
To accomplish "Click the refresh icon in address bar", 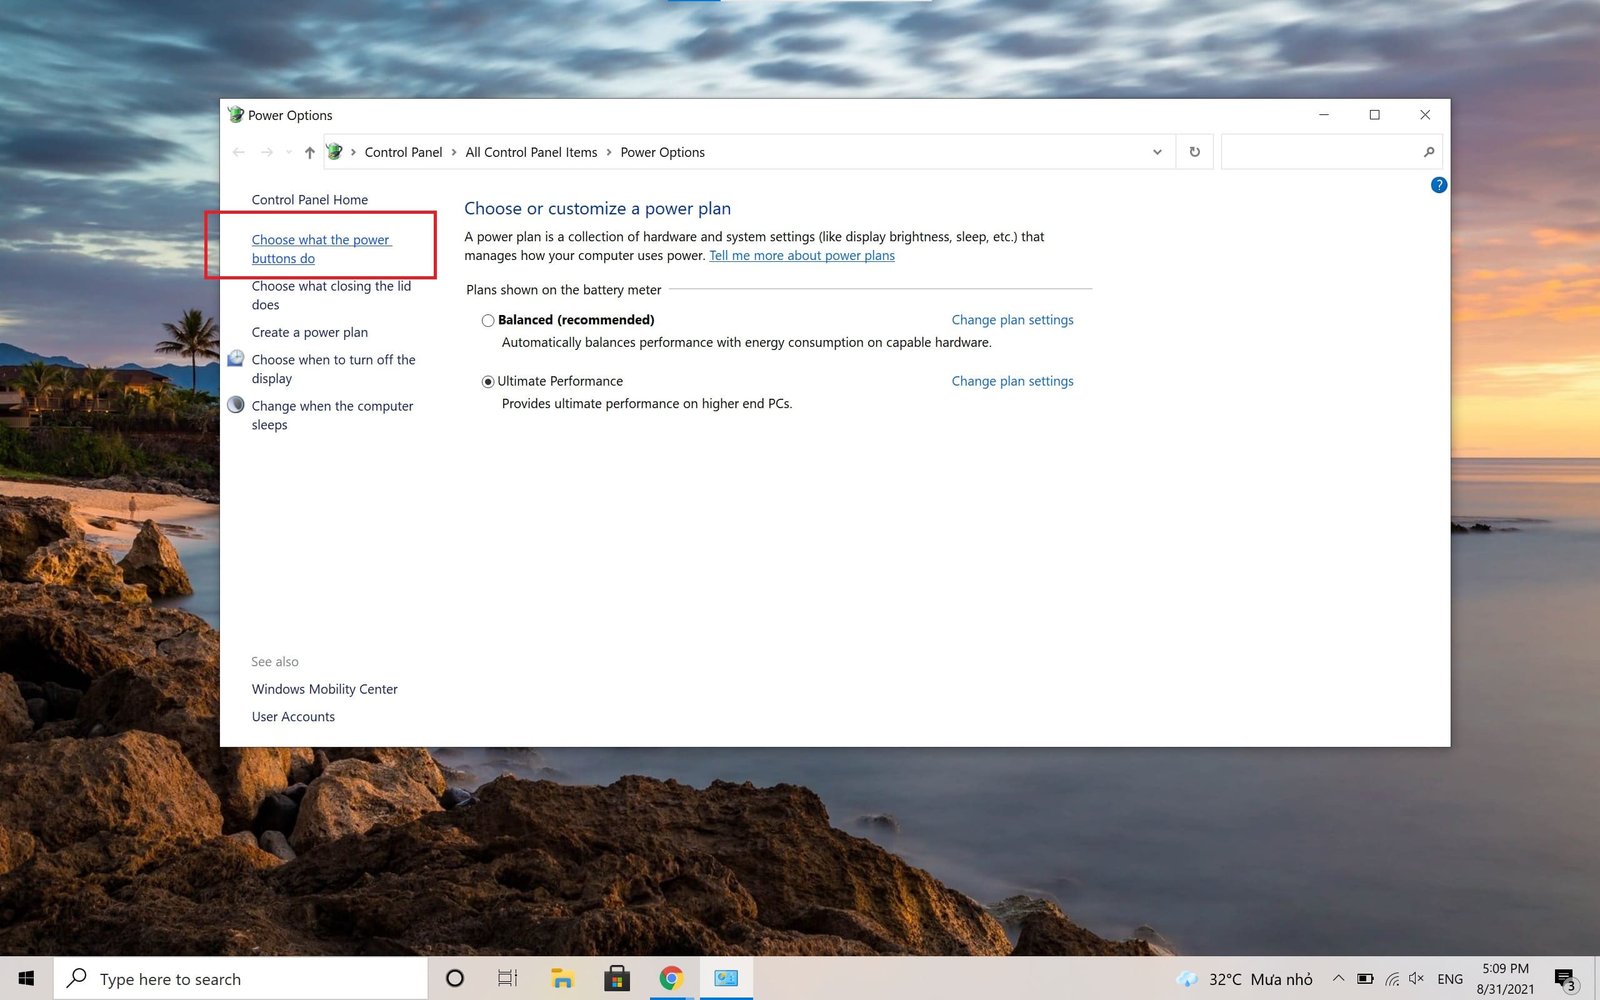I will 1194,152.
